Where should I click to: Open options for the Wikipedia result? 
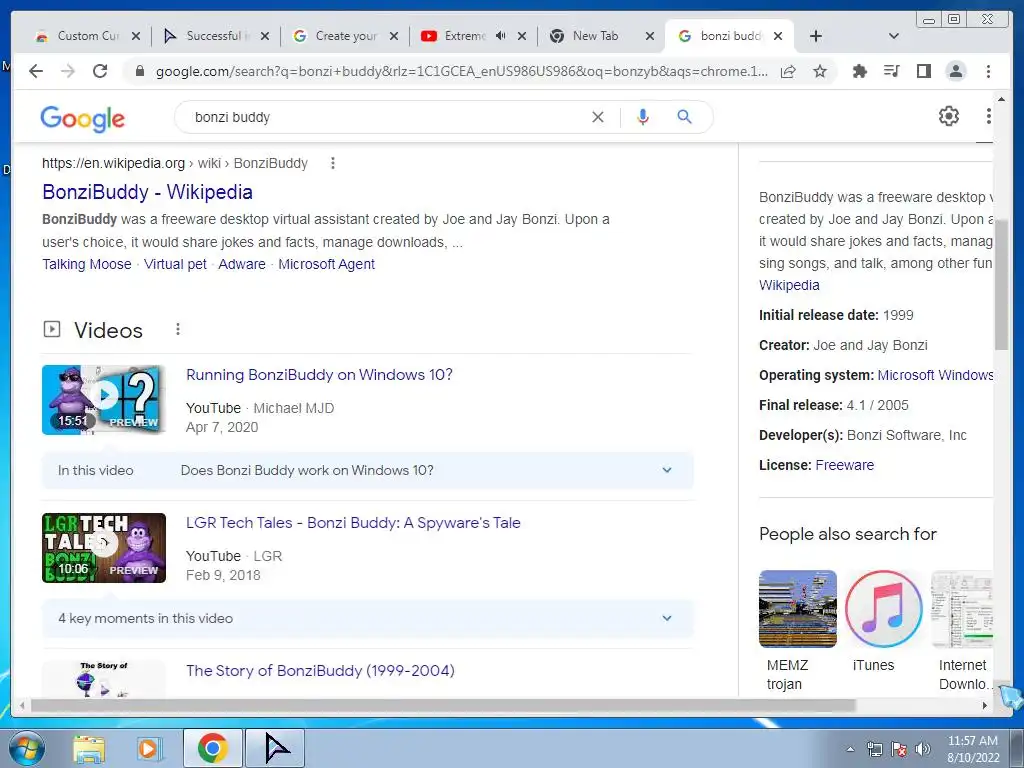332,163
